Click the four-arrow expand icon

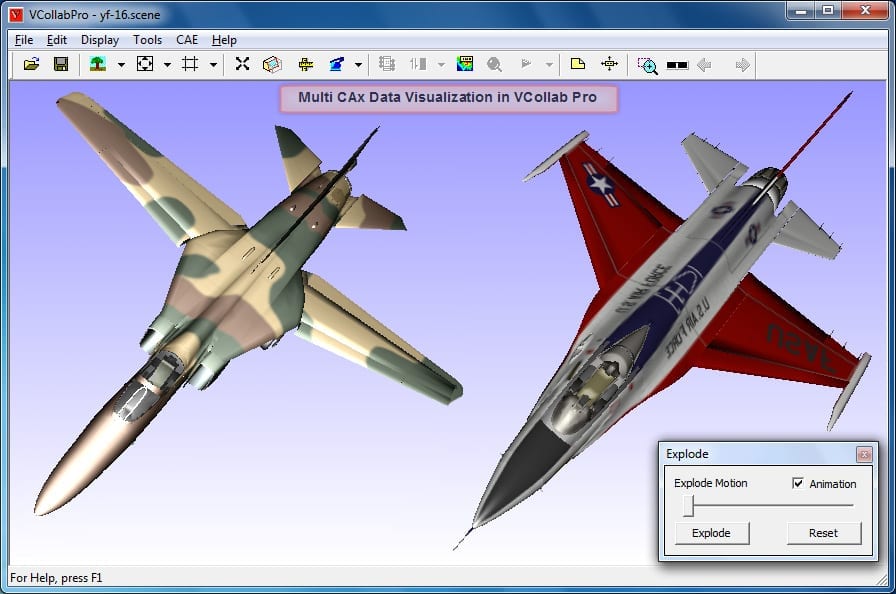[242, 64]
